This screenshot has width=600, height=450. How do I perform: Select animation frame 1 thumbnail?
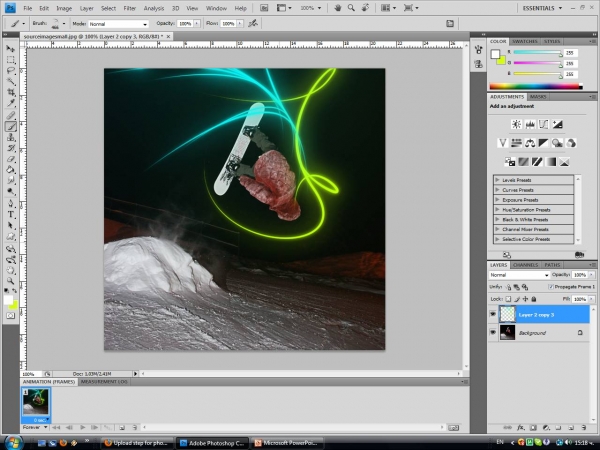pyautogui.click(x=36, y=402)
